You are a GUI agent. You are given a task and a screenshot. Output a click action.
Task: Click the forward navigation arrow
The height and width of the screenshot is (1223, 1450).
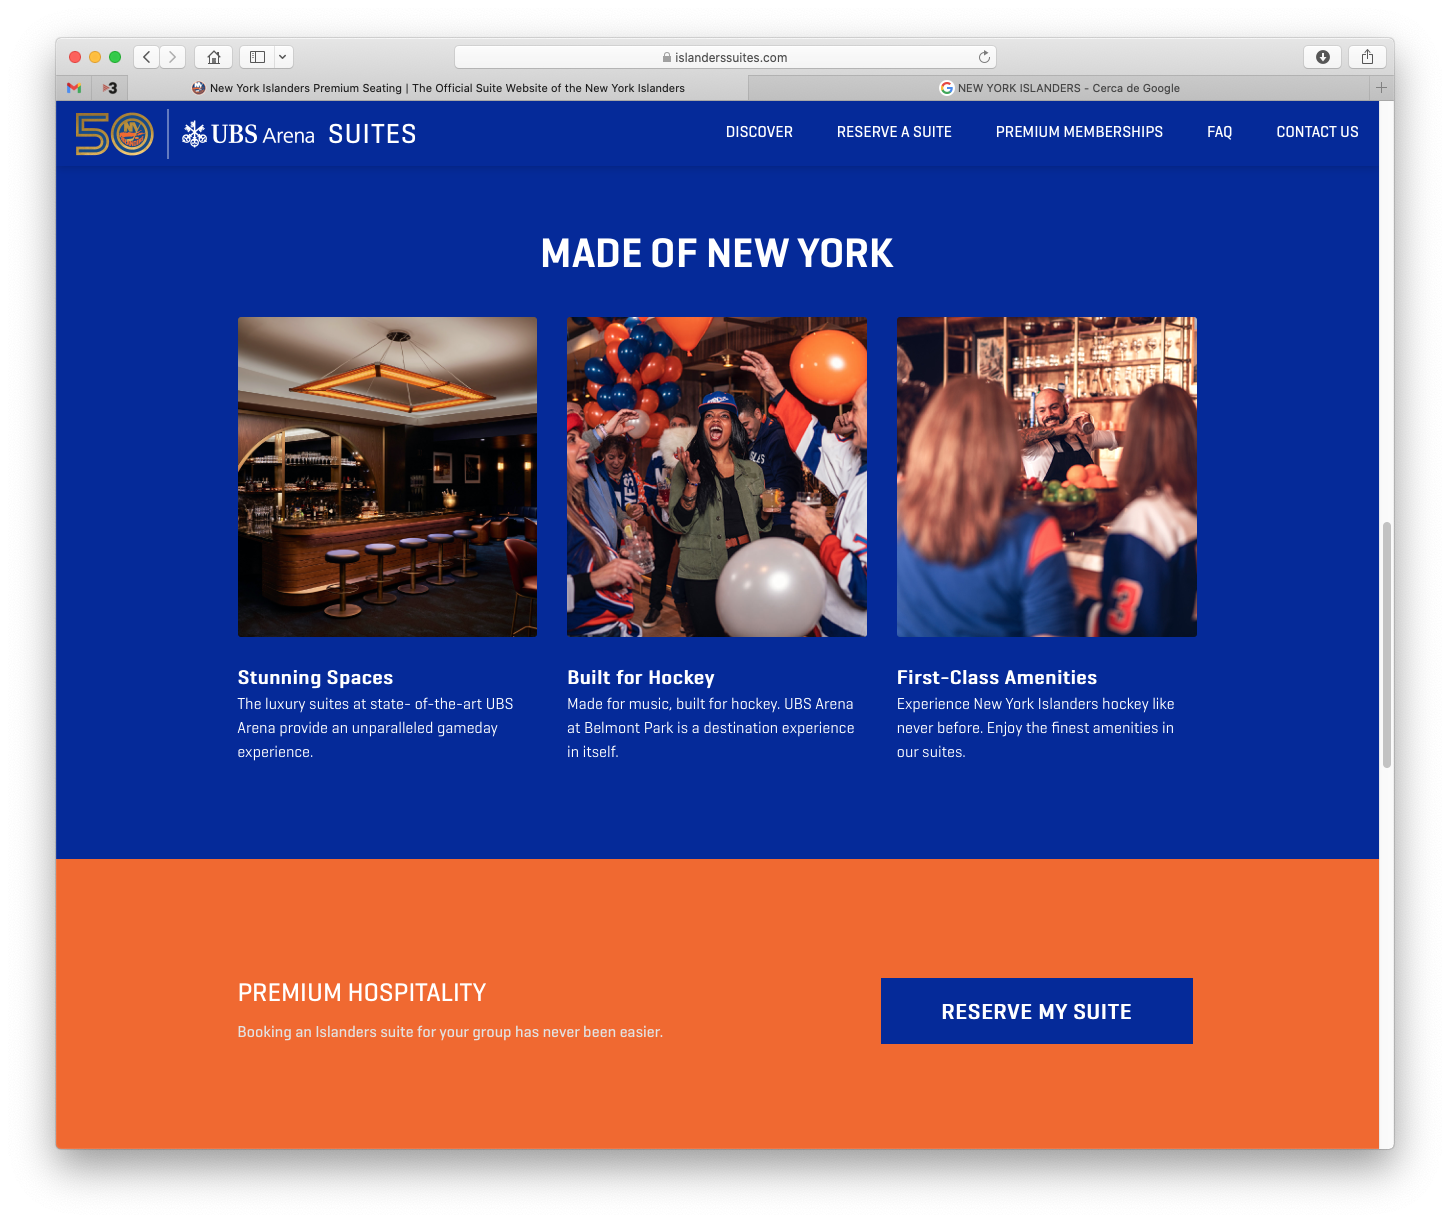coord(173,57)
